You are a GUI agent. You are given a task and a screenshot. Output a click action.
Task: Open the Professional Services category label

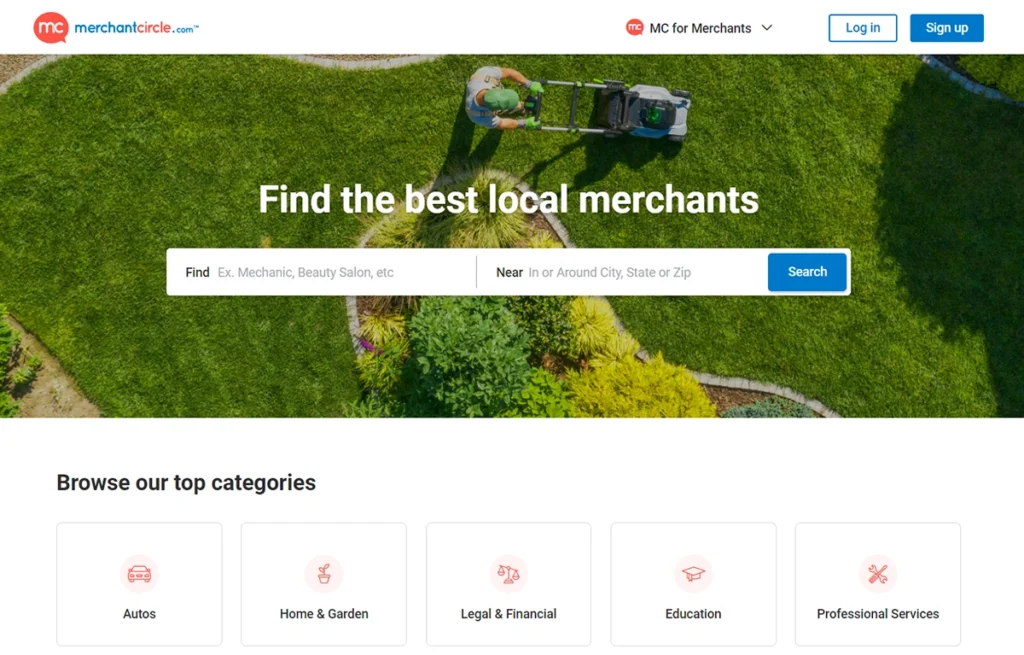pos(878,614)
